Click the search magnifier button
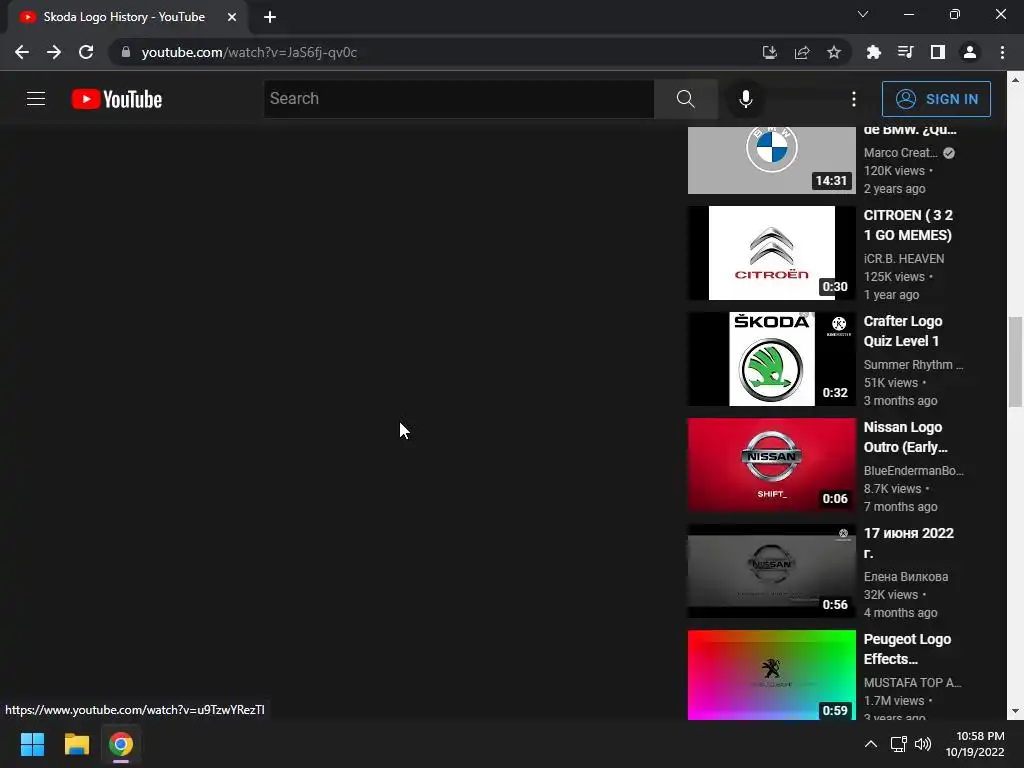The height and width of the screenshot is (768, 1024). [x=686, y=99]
